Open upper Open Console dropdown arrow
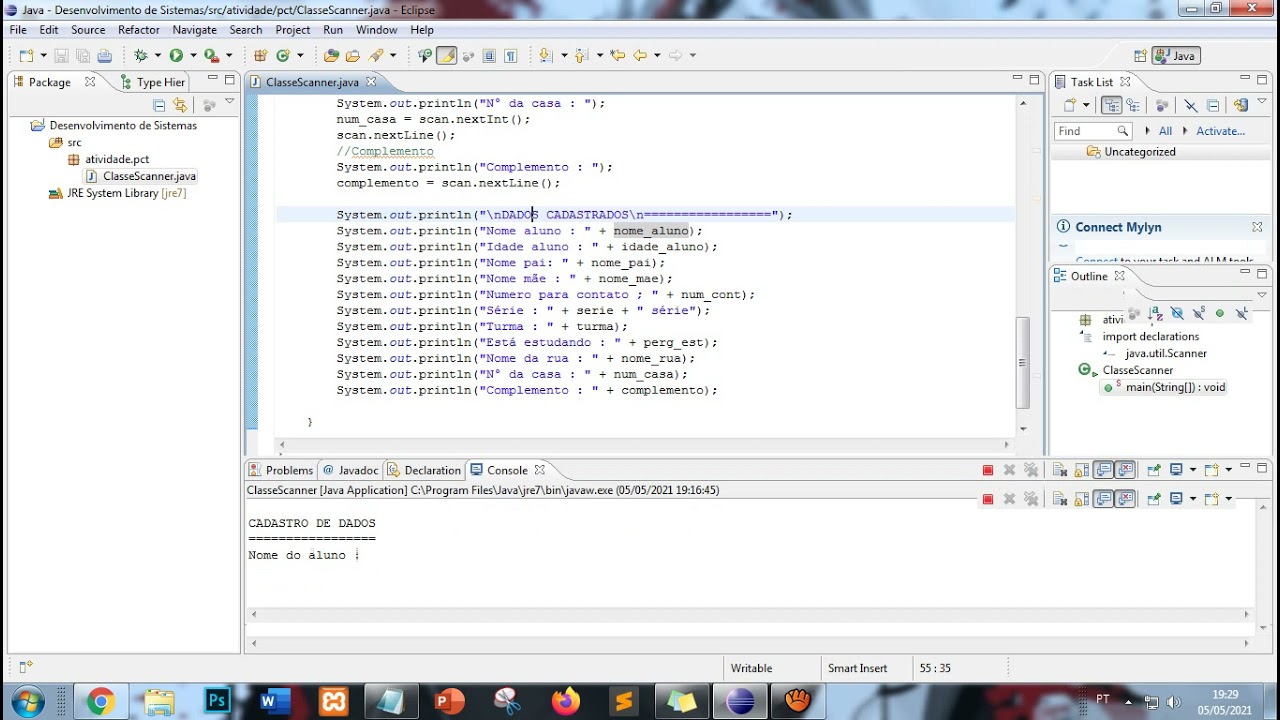Screen dimensions: 1280x720 coord(1228,470)
